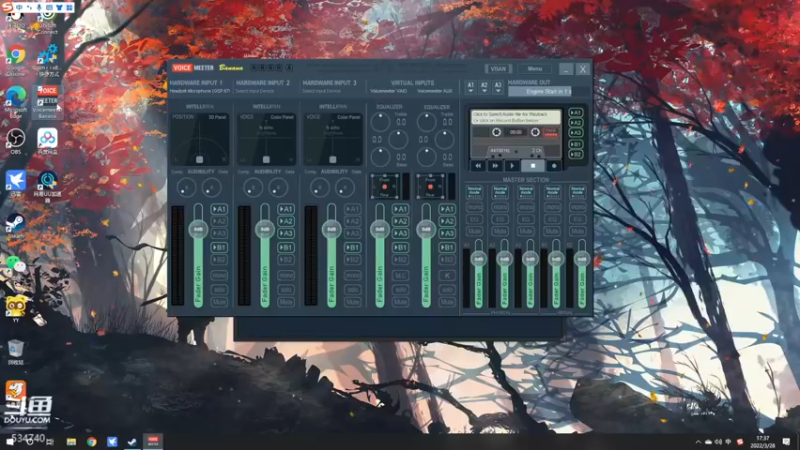
Task: Click cassette display to select audio file
Action: pos(515,117)
